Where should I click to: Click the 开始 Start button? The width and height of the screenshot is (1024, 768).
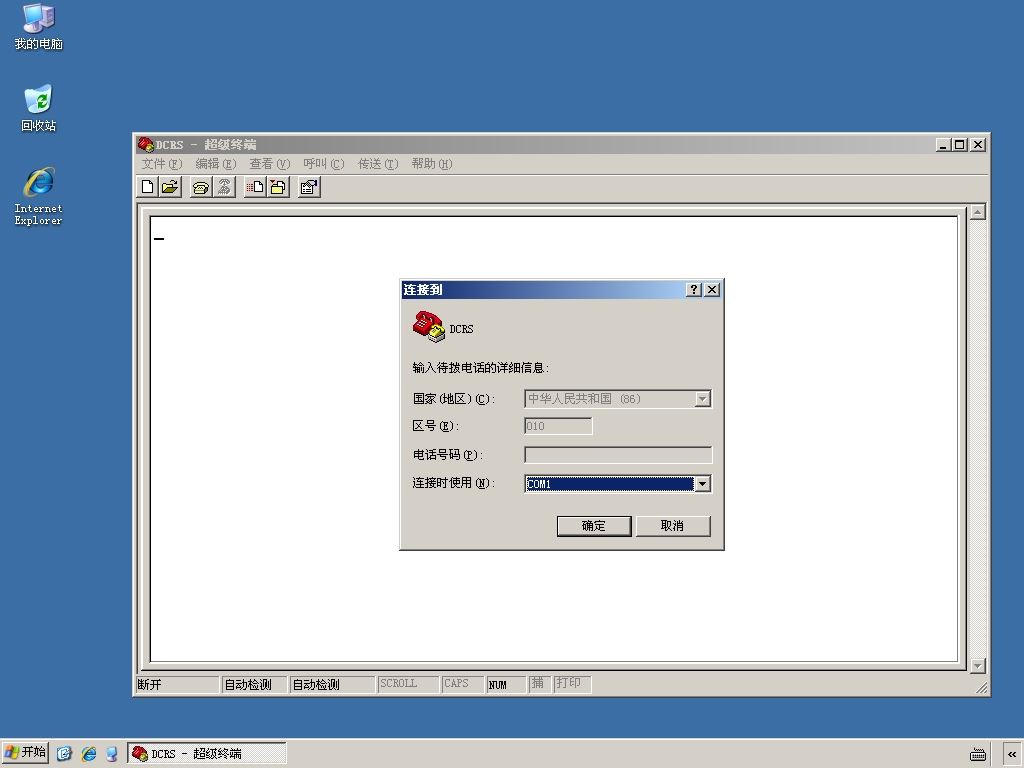25,753
